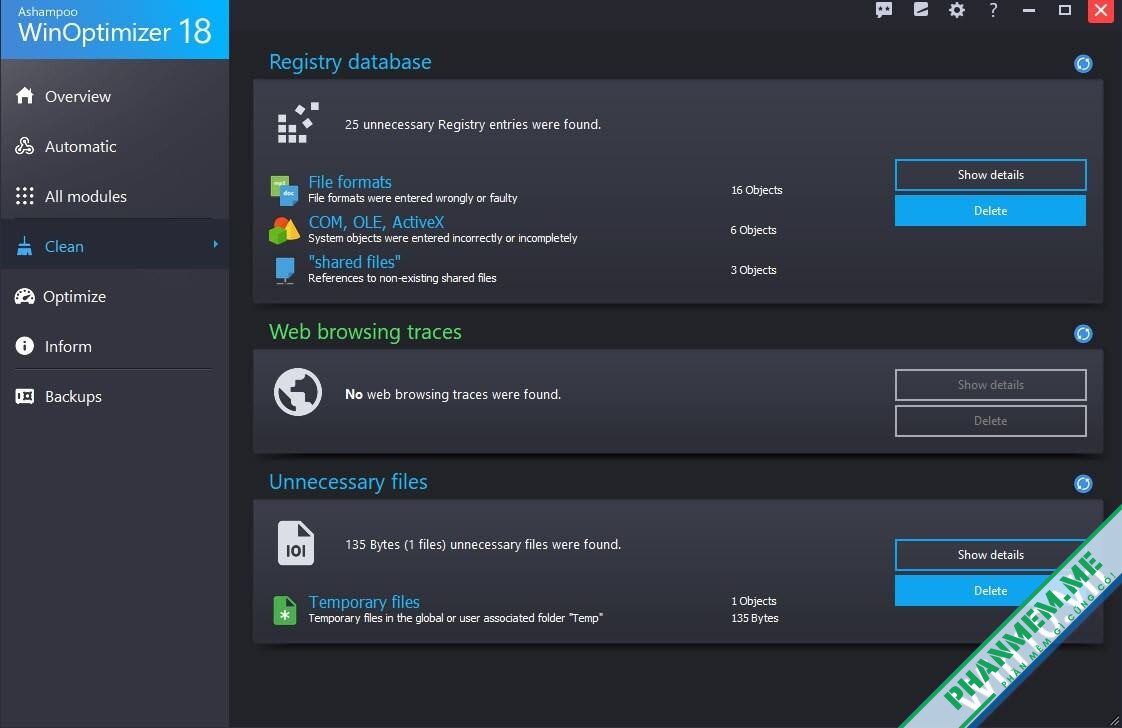
Task: Click the Overview home icon
Action: click(25, 95)
